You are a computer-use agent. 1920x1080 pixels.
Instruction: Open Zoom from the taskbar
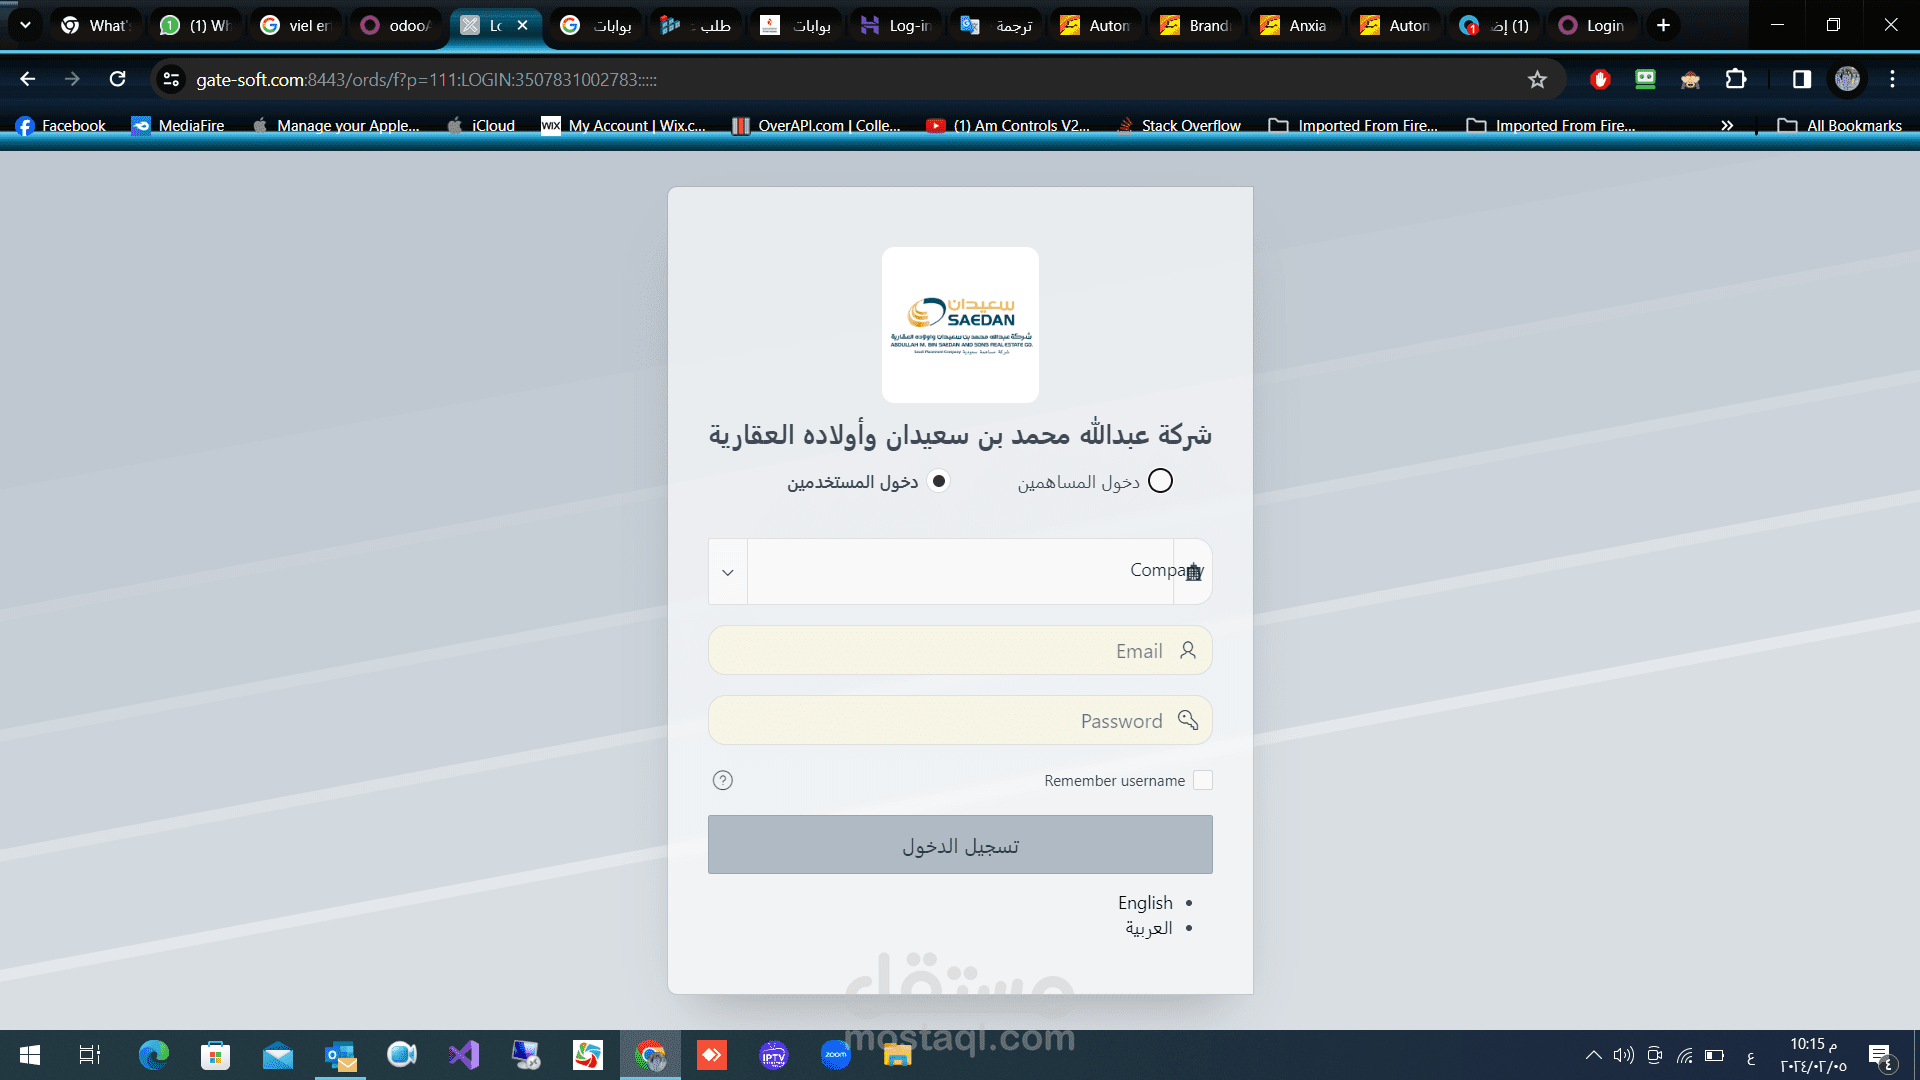(x=836, y=1055)
